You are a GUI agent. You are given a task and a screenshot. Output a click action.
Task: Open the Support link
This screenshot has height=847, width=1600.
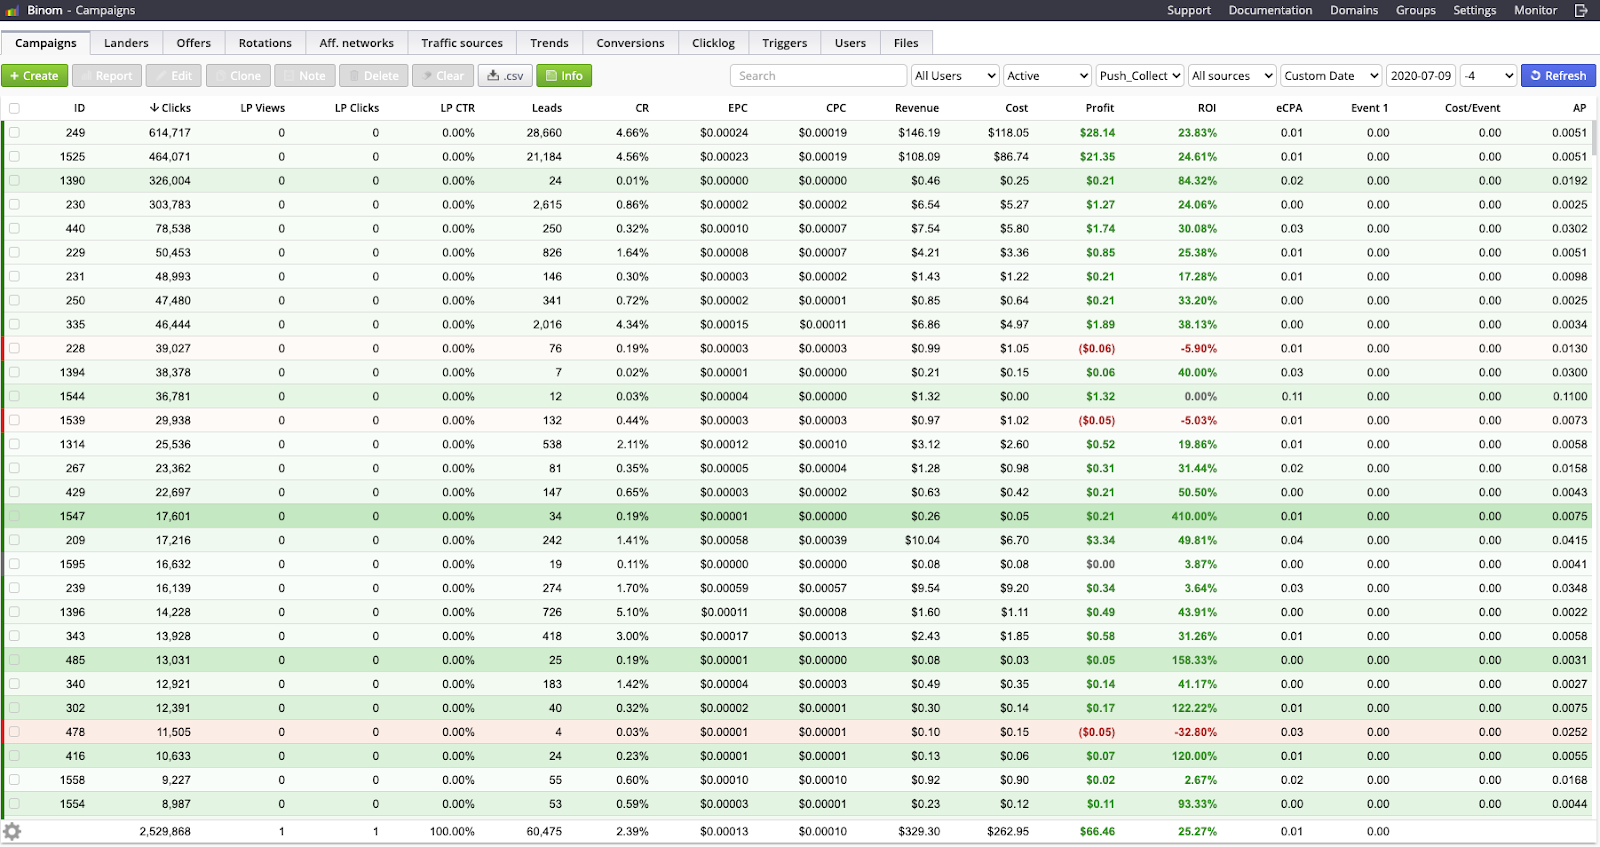(1189, 10)
